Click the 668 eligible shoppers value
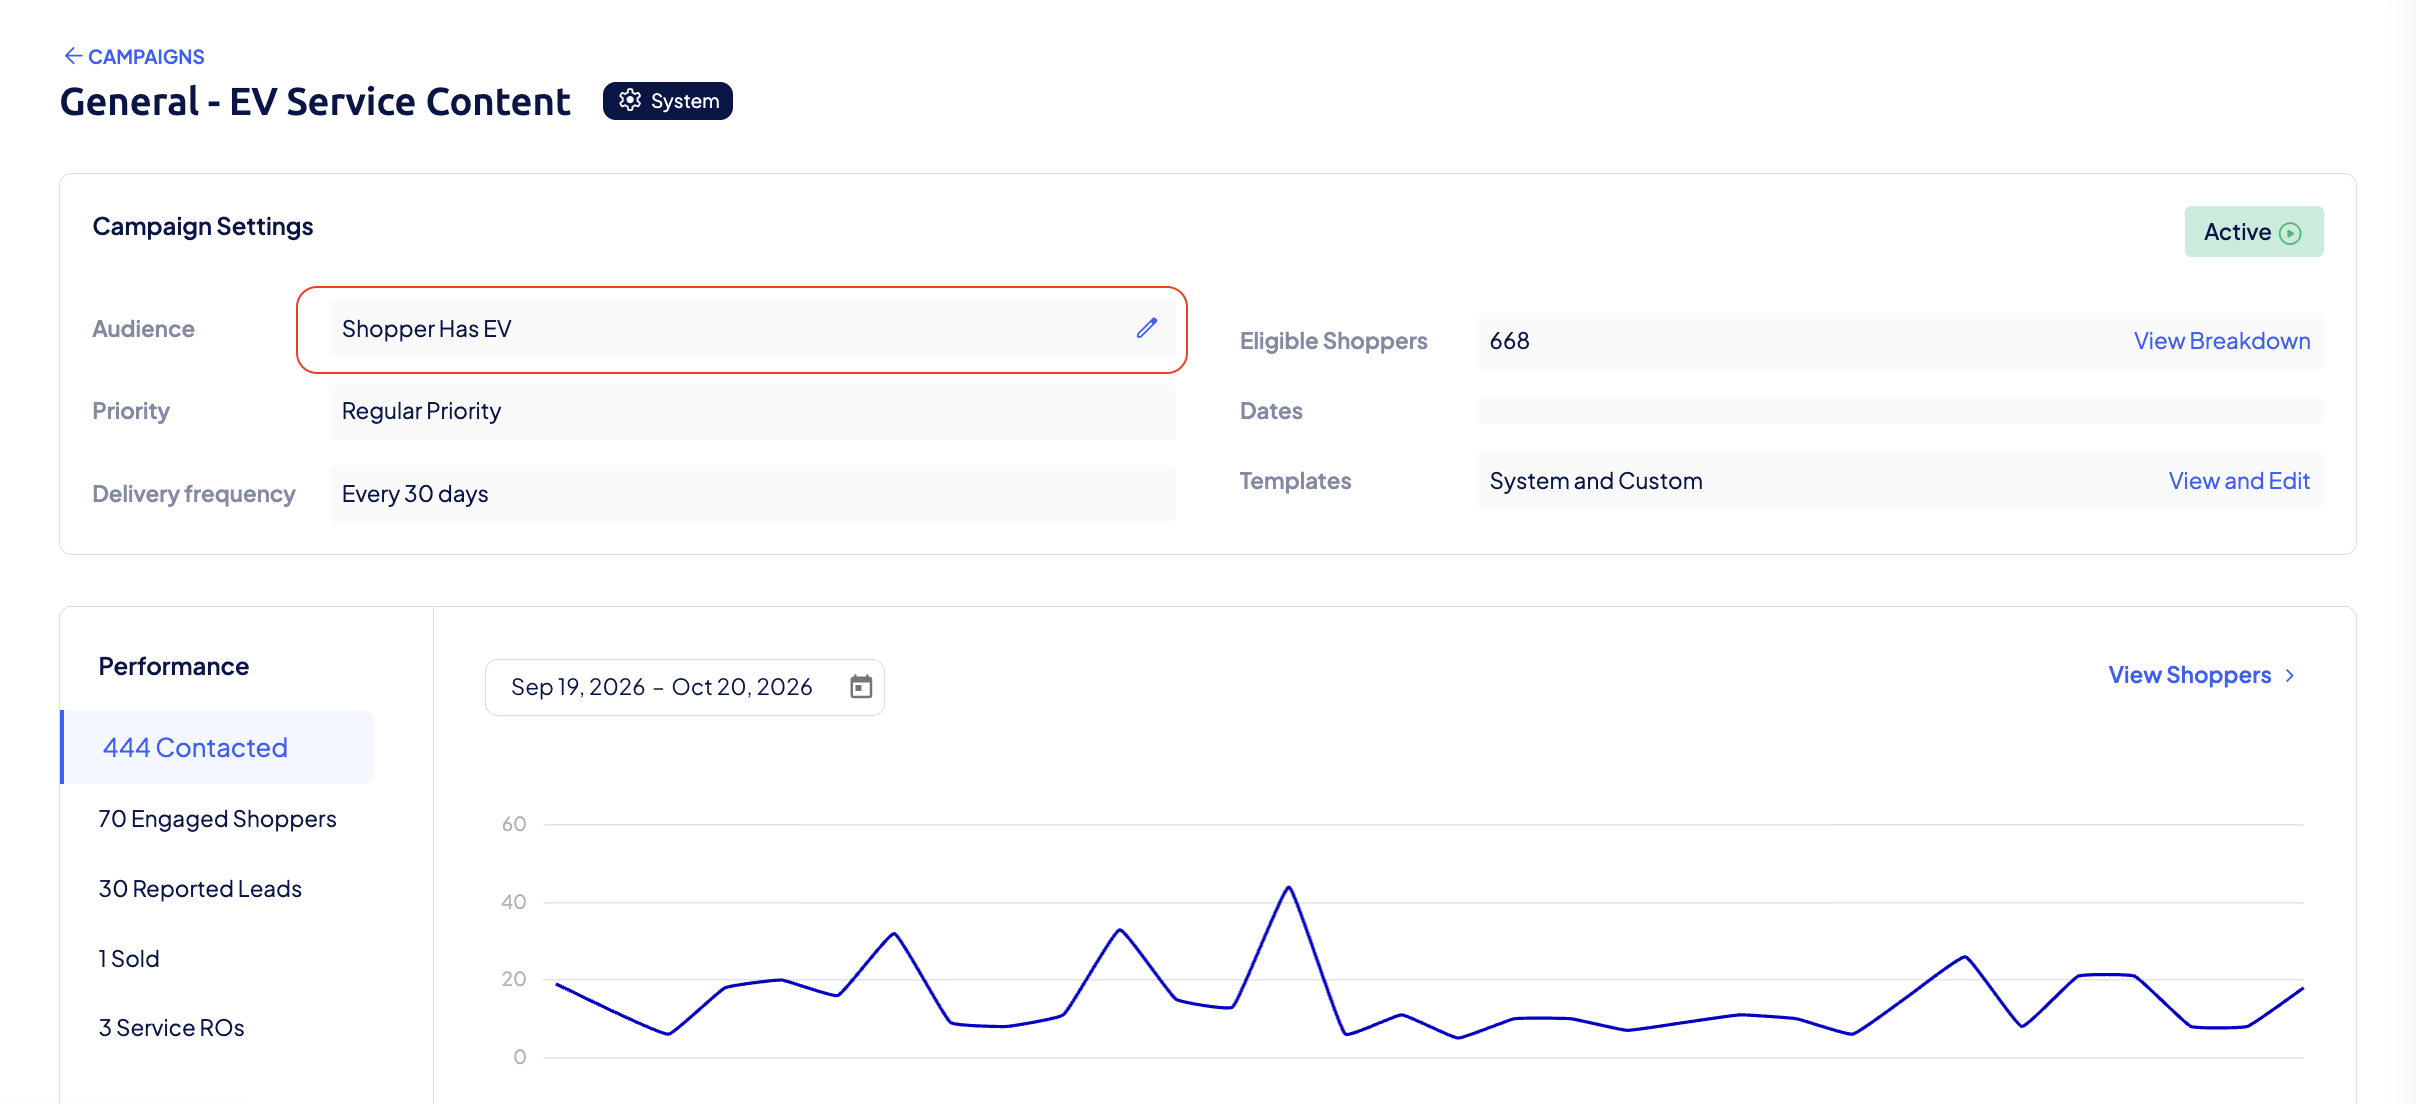The width and height of the screenshot is (2416, 1104). click(1509, 341)
